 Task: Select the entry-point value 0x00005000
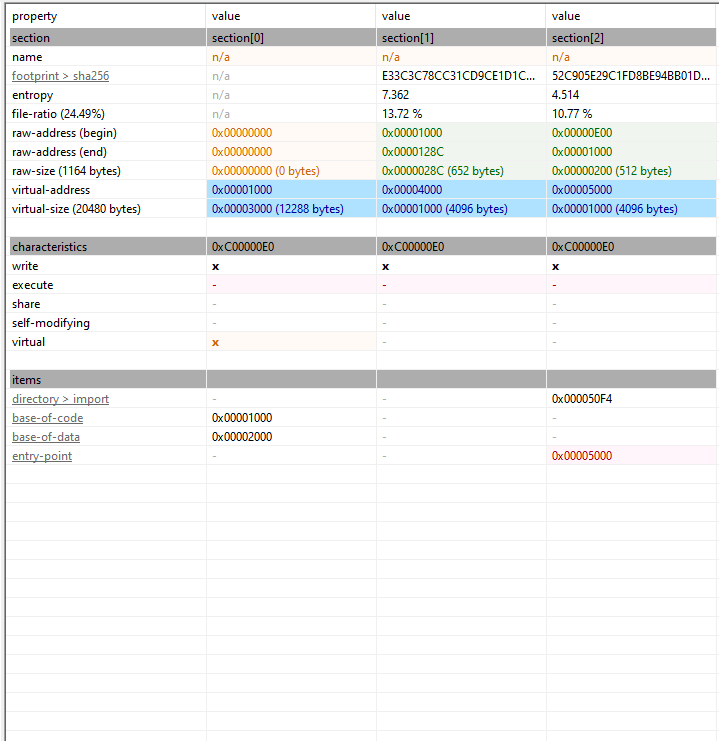[582, 456]
